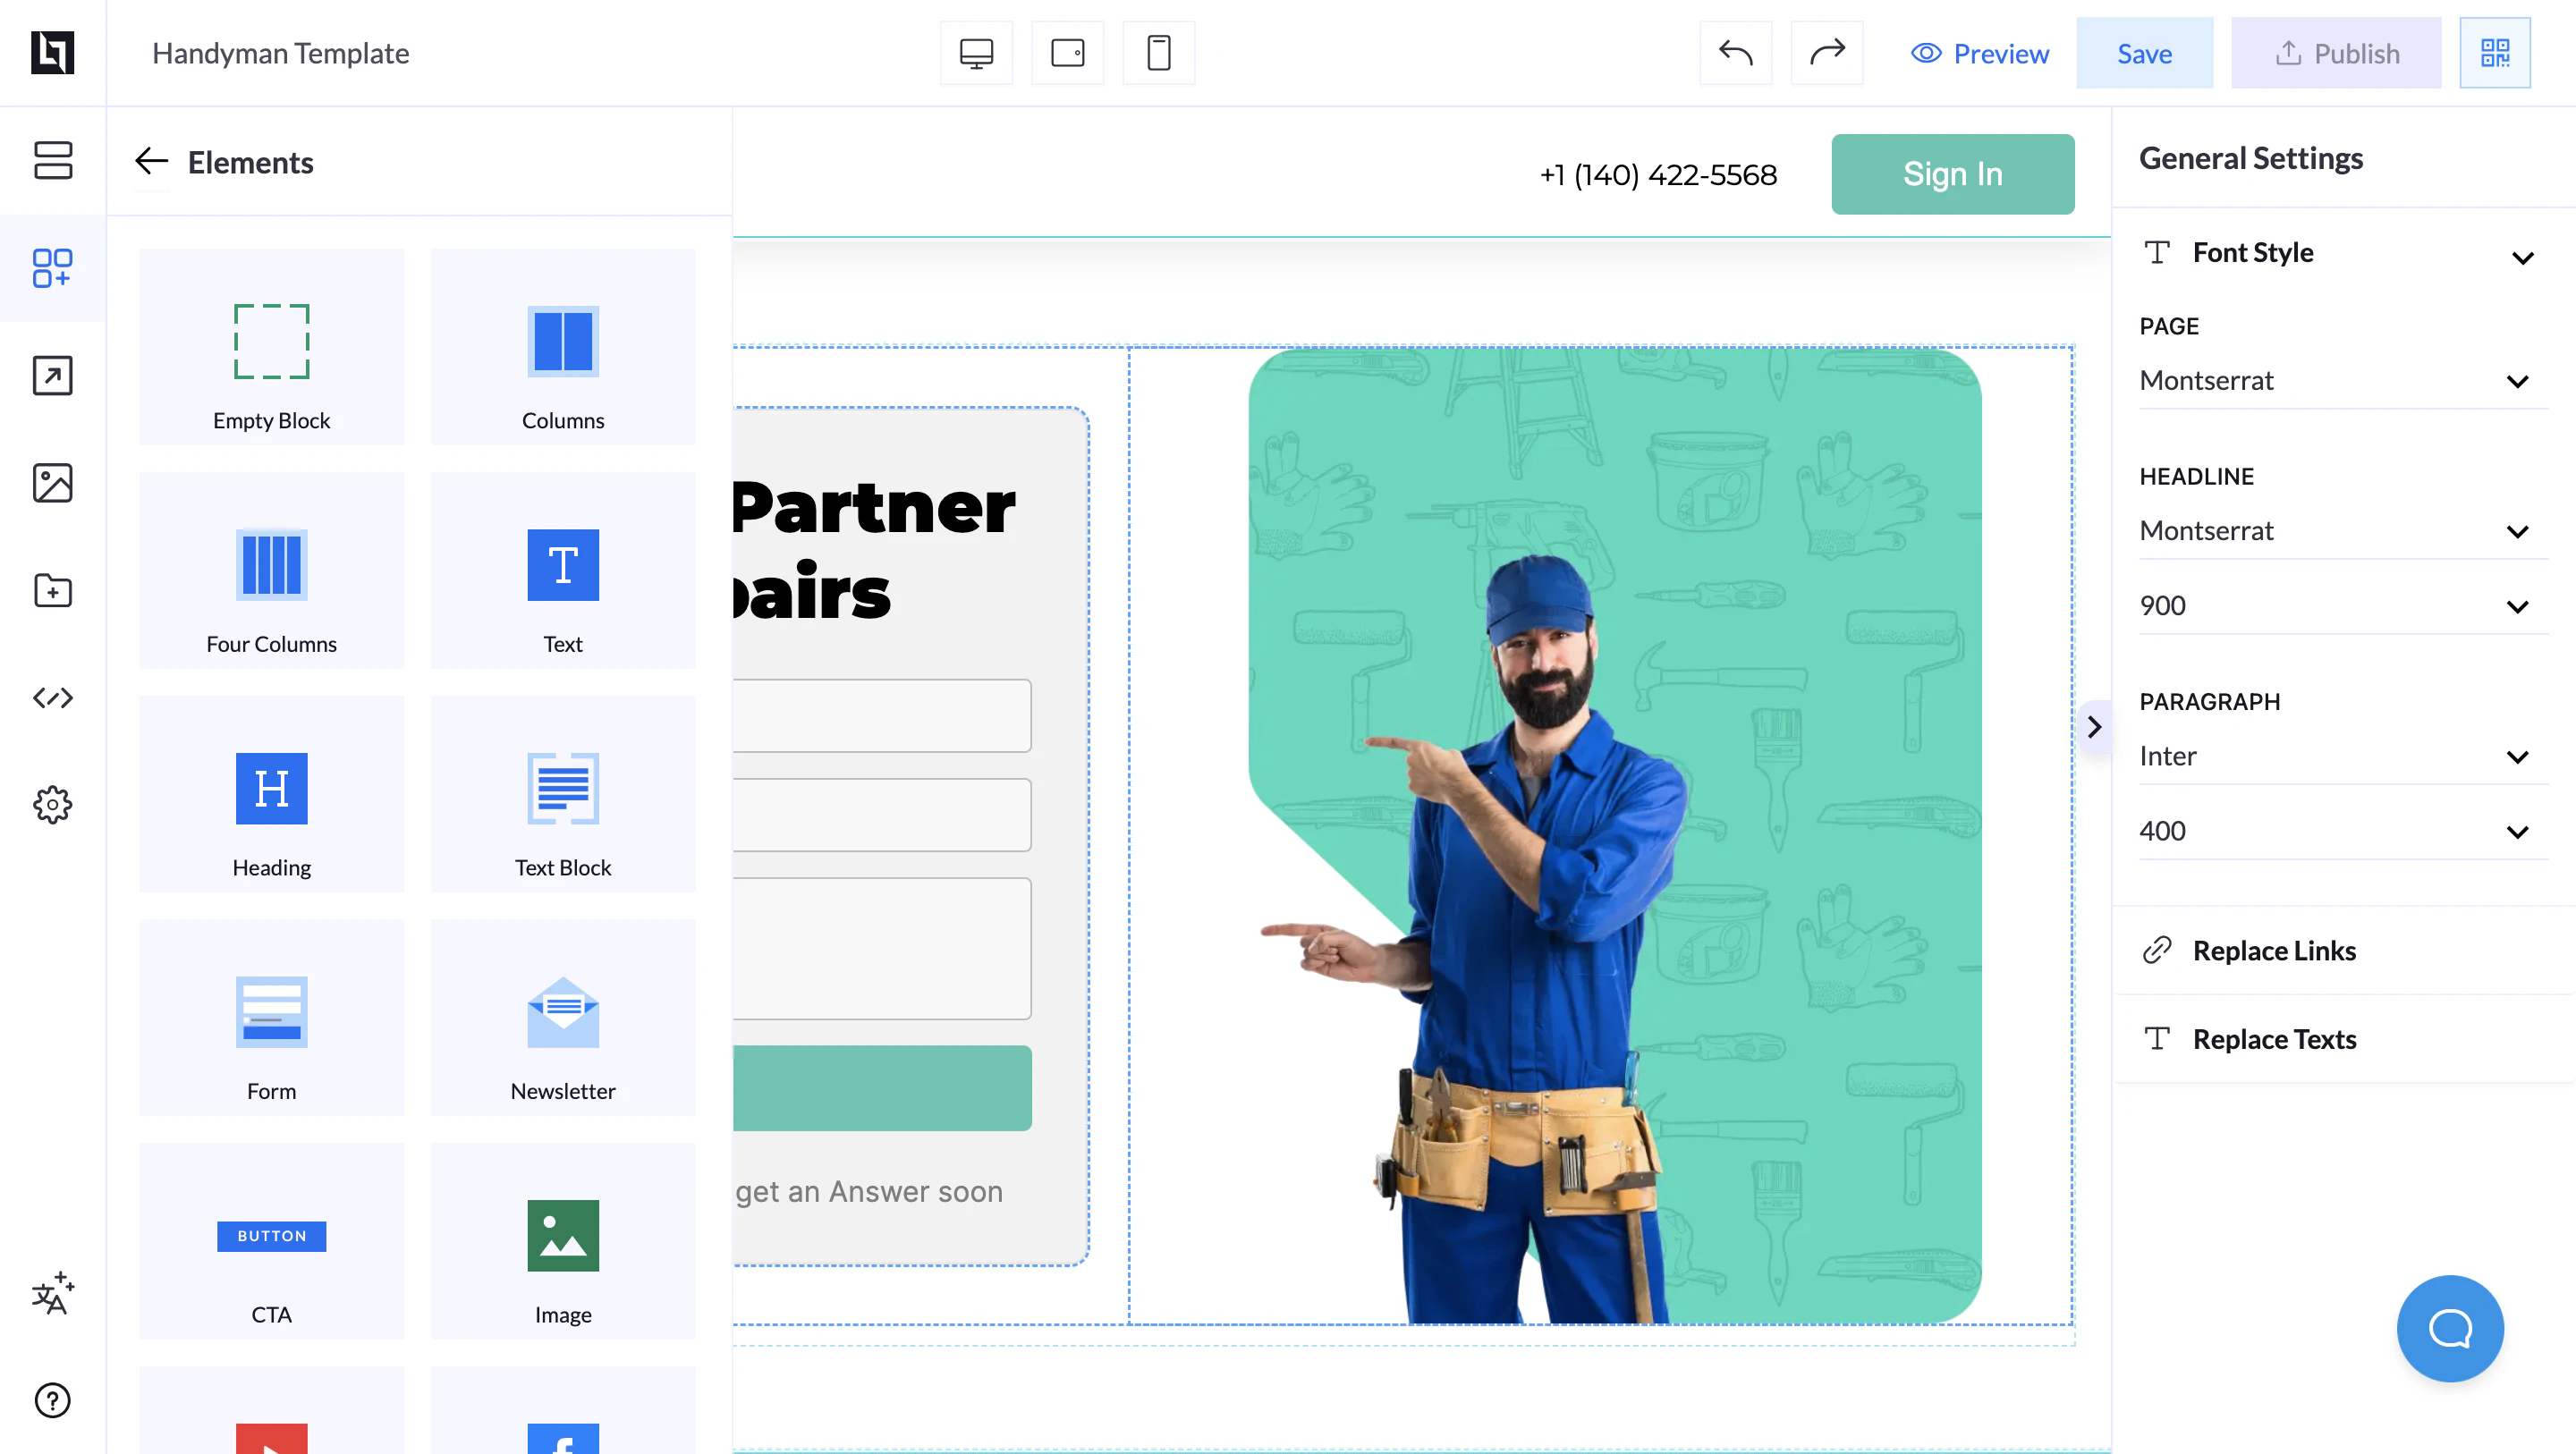
Task: Enable desktop preview mode
Action: (976, 53)
